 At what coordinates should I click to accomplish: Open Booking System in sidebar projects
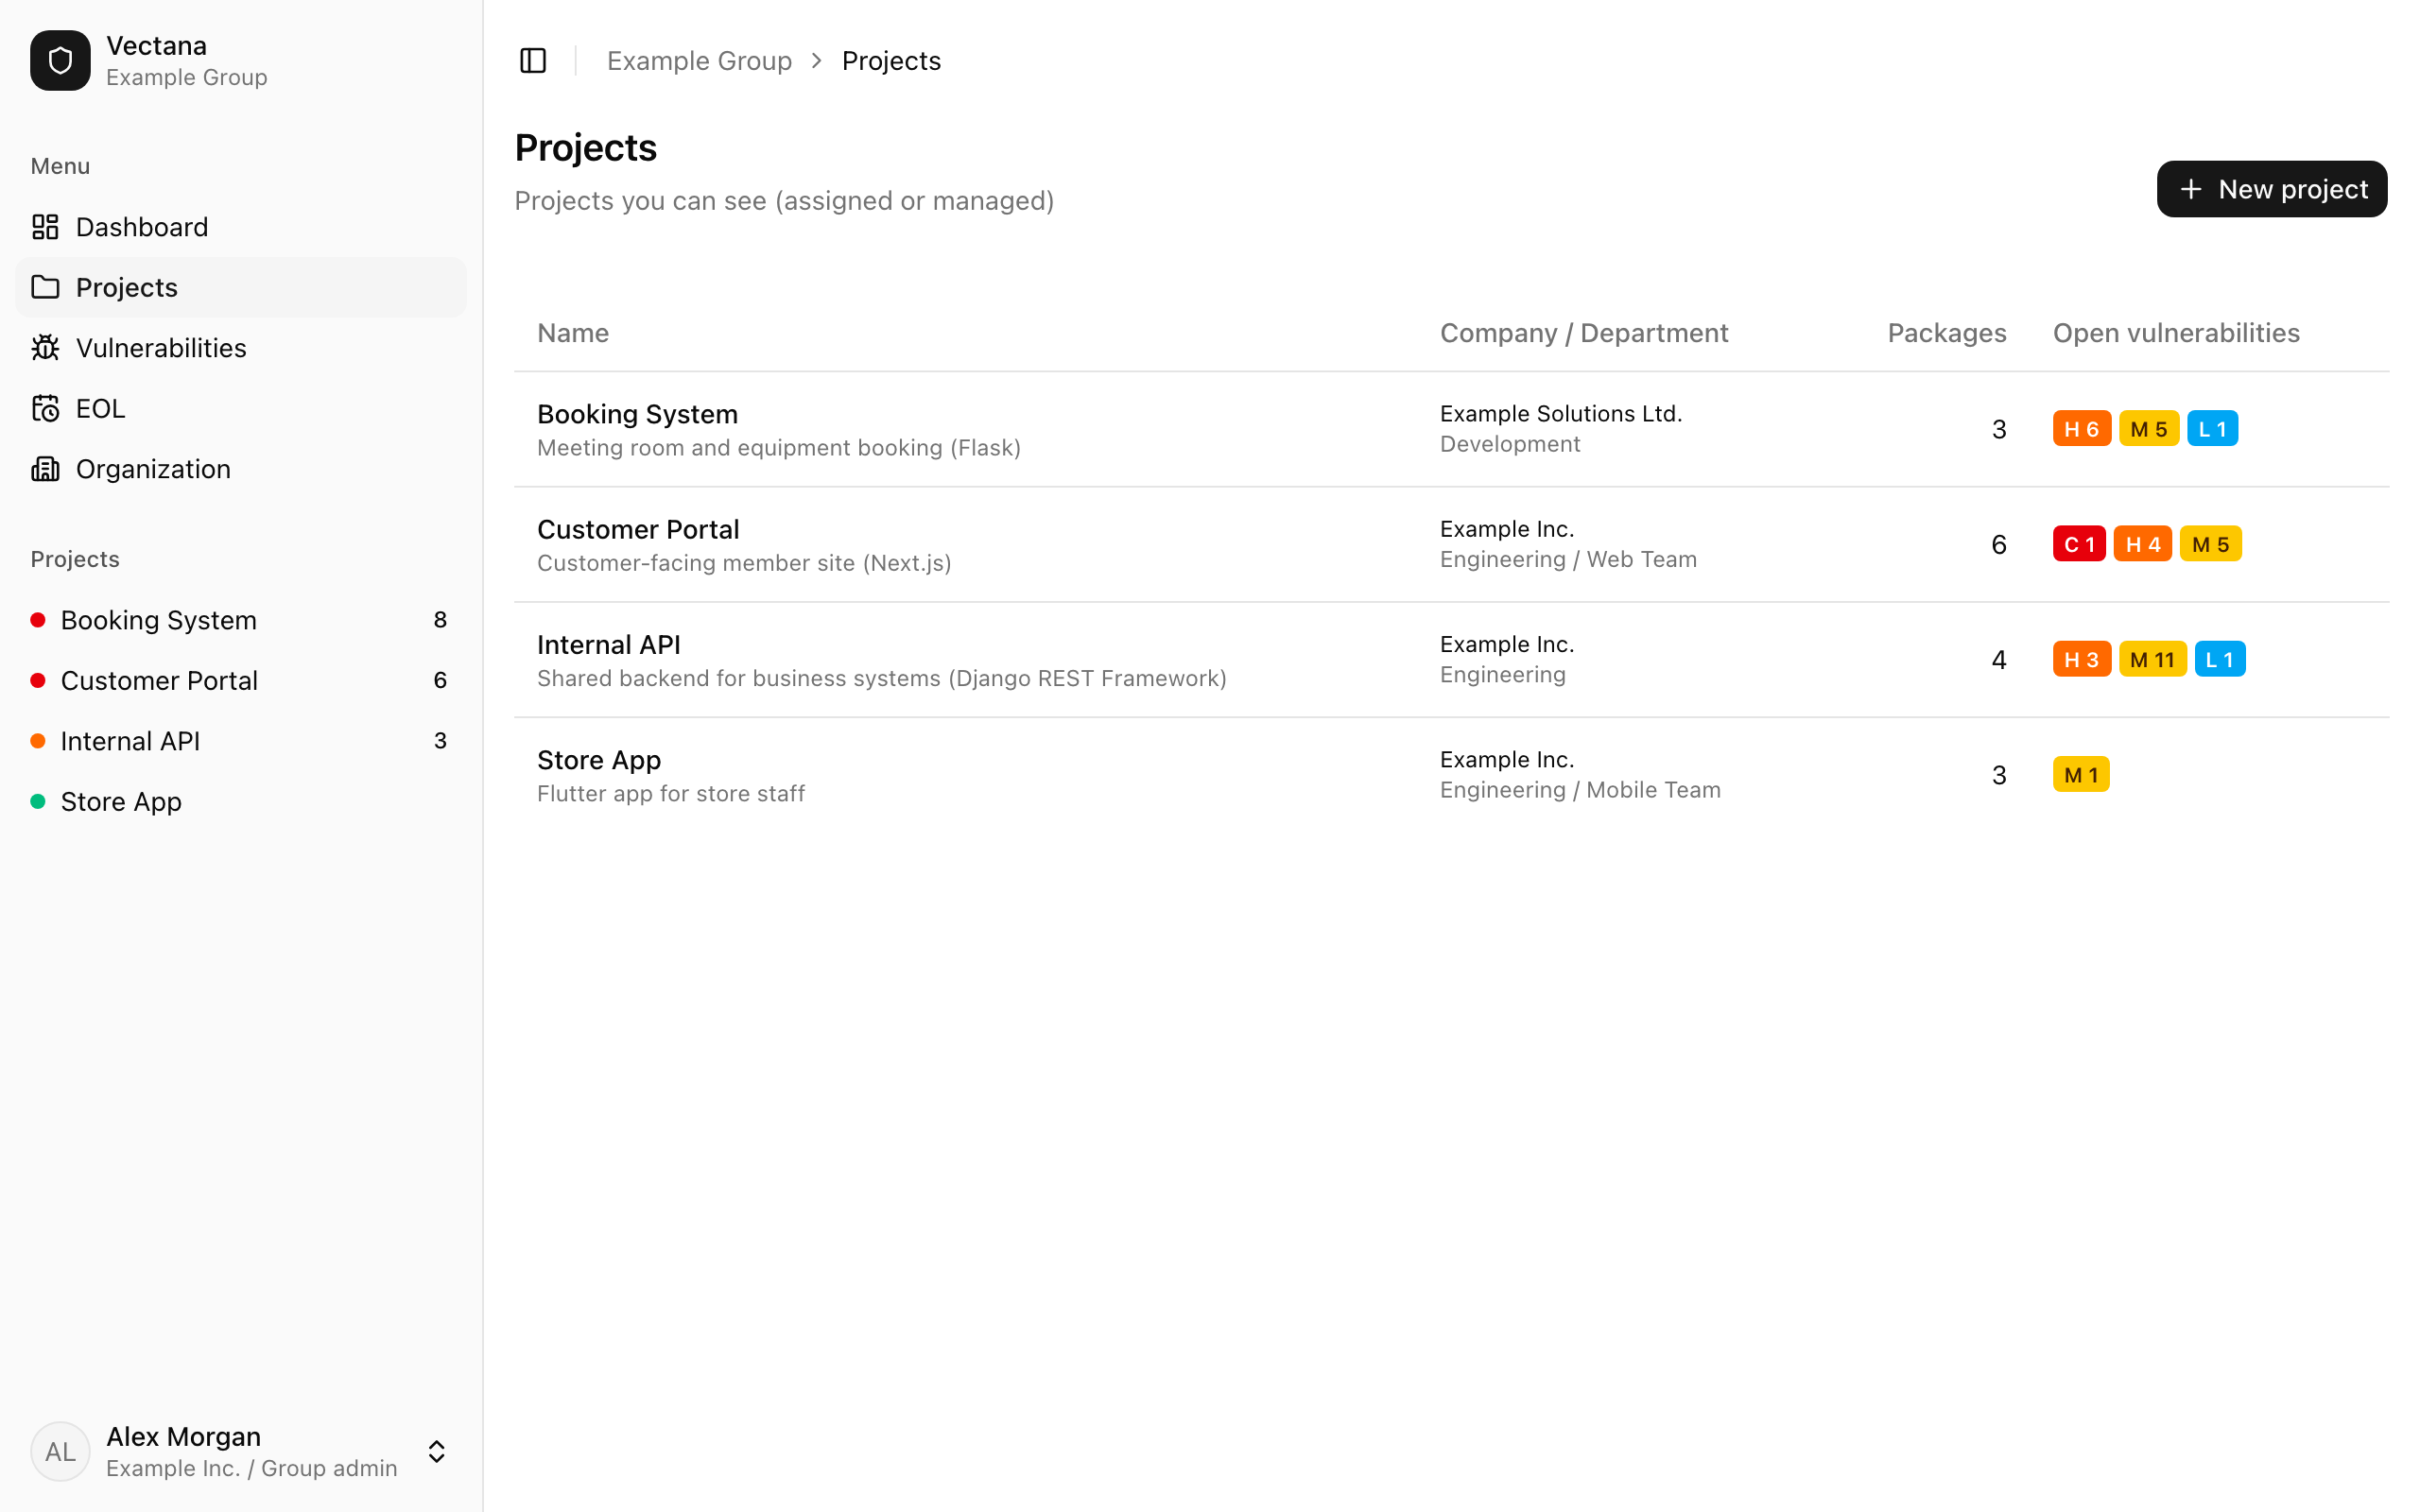[241, 620]
